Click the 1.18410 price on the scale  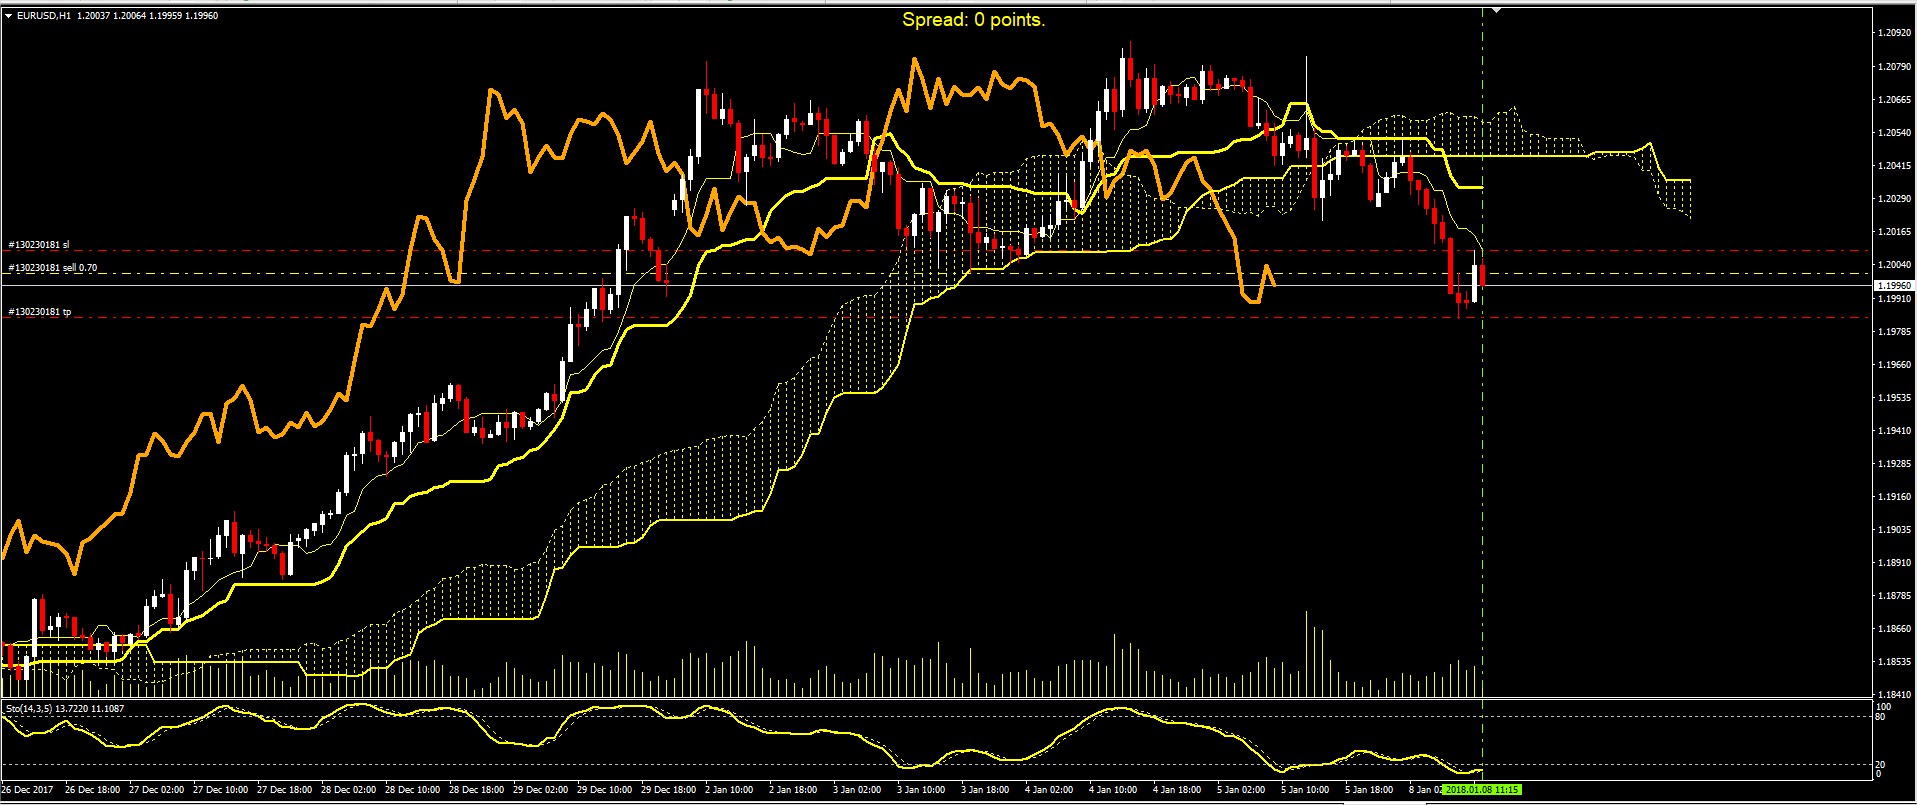(1894, 694)
